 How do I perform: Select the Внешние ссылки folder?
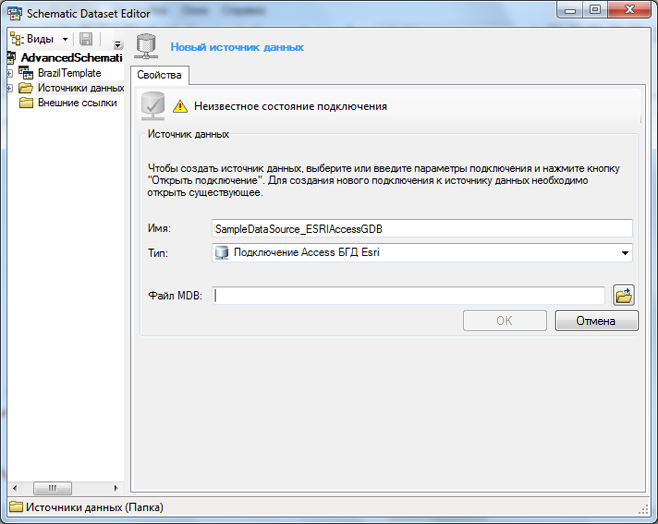point(77,103)
